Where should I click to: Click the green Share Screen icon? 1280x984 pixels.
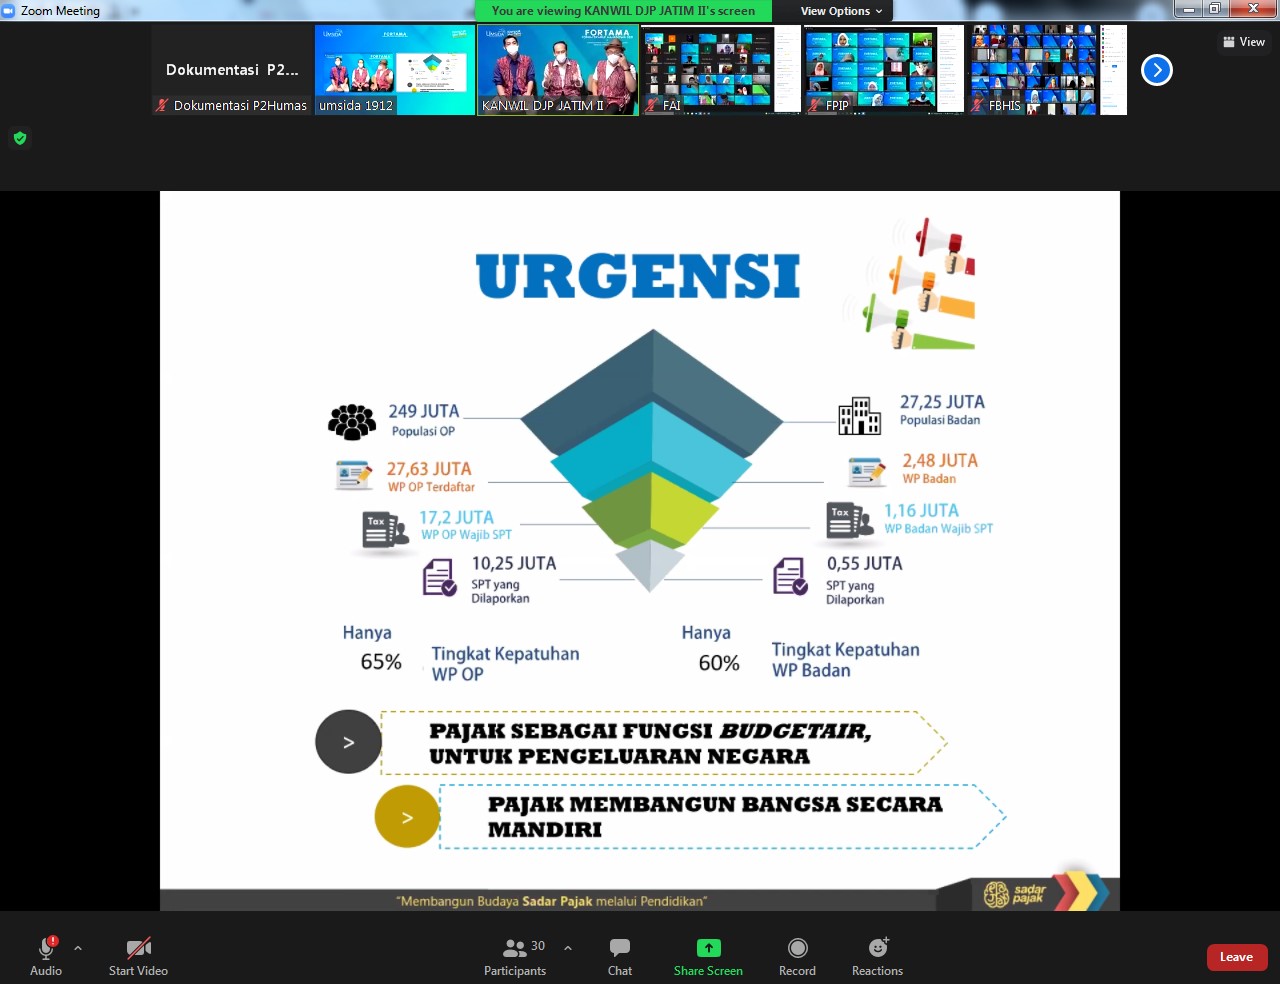coord(708,948)
